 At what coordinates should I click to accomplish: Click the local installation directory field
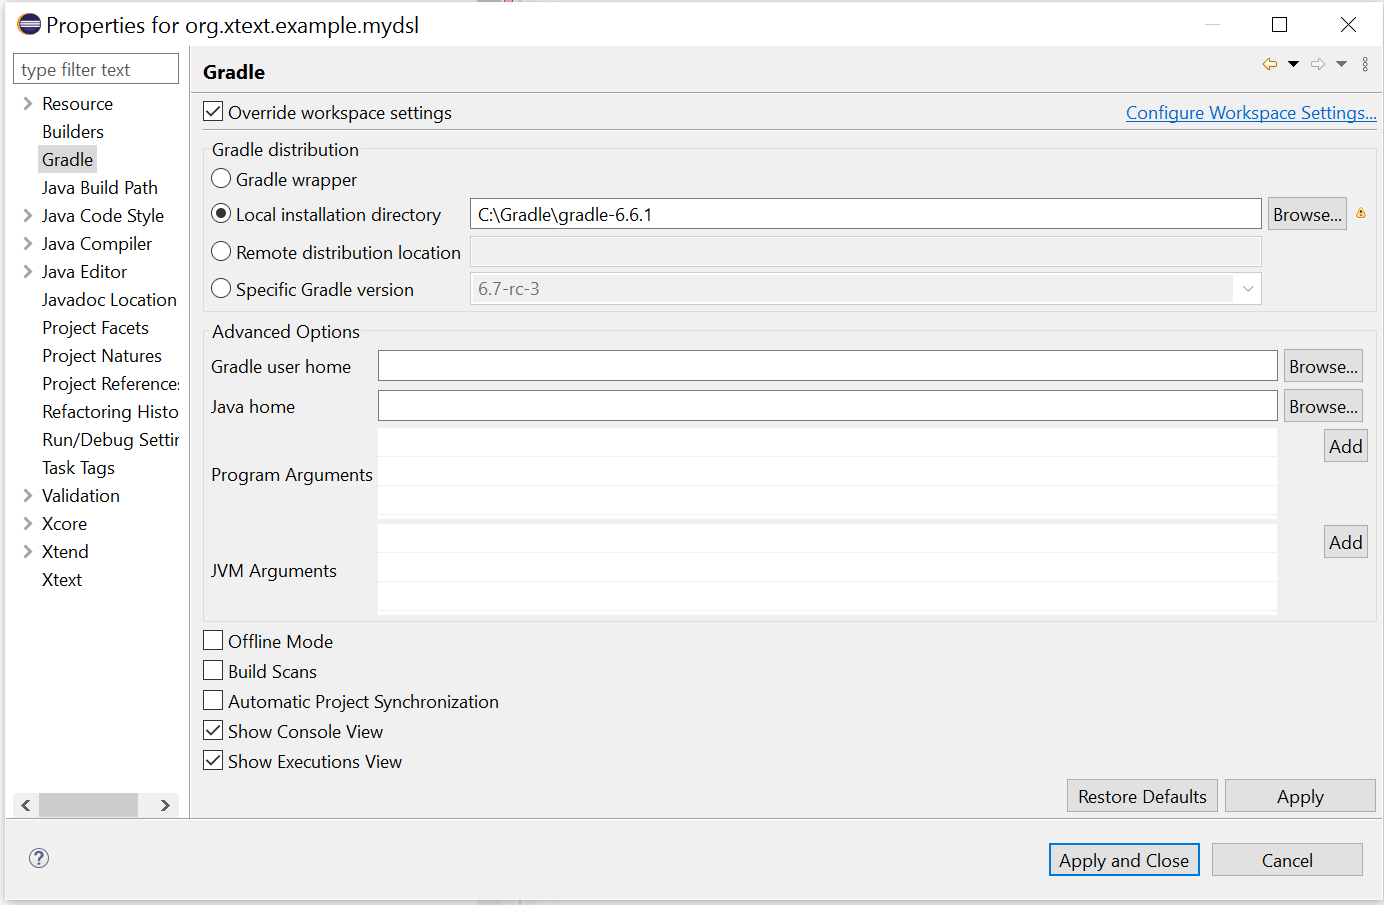[x=866, y=214]
